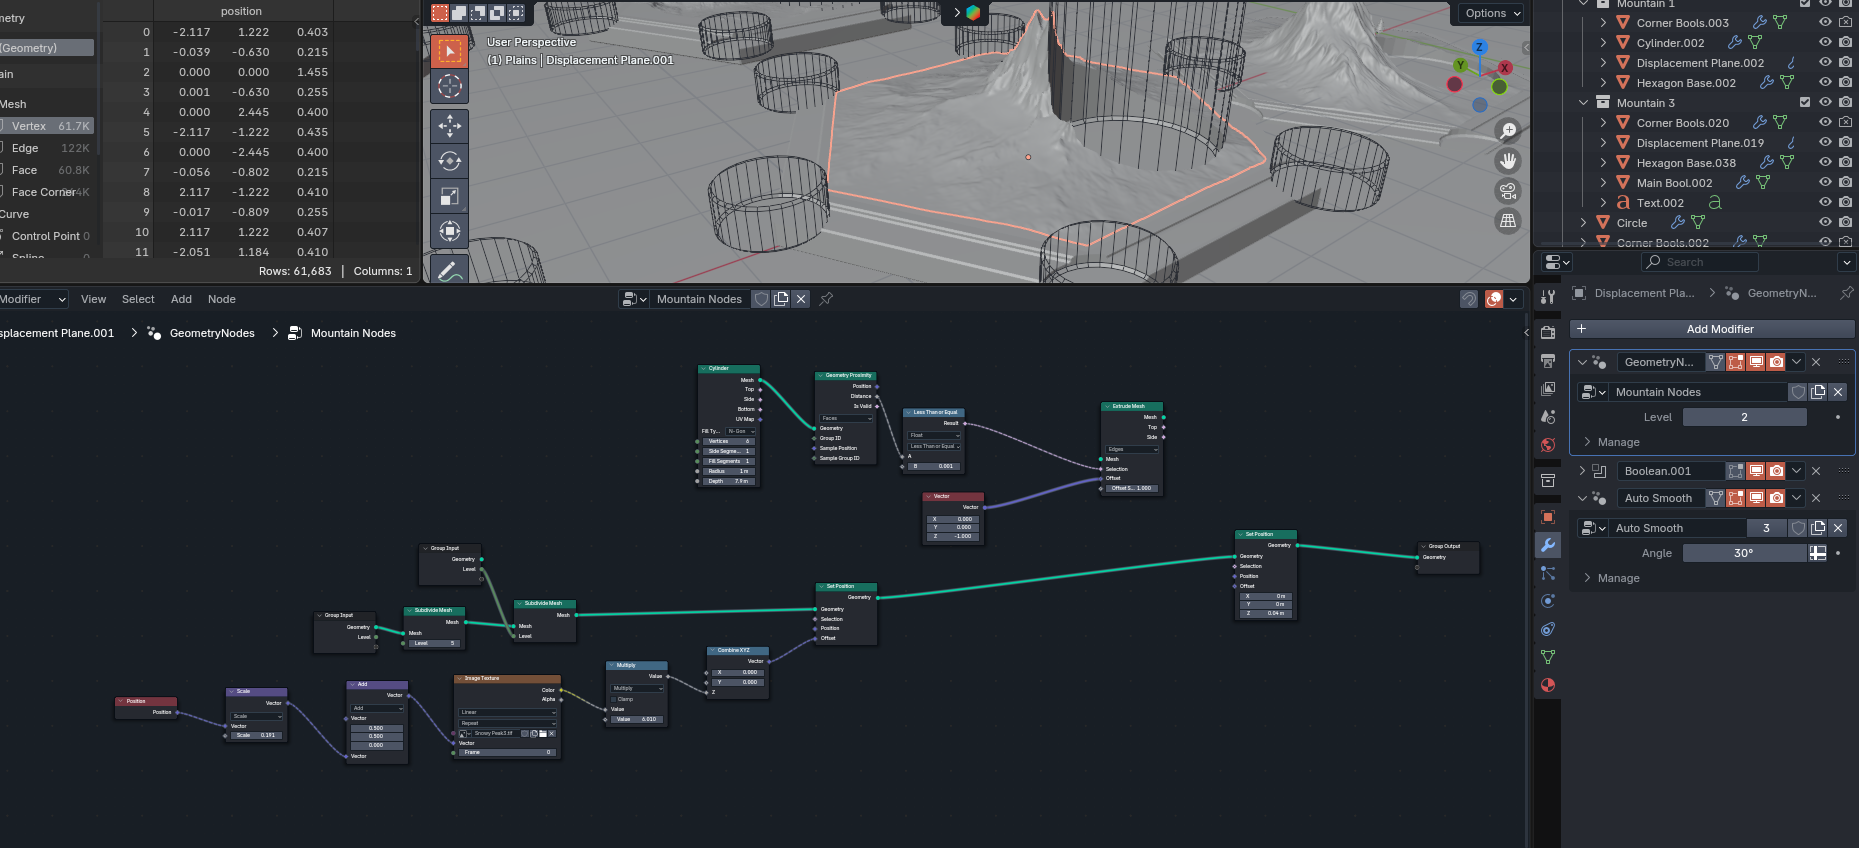Toggle Mountain 1 collection exclude checkbox
The image size is (1859, 848).
pyautogui.click(x=1805, y=3)
